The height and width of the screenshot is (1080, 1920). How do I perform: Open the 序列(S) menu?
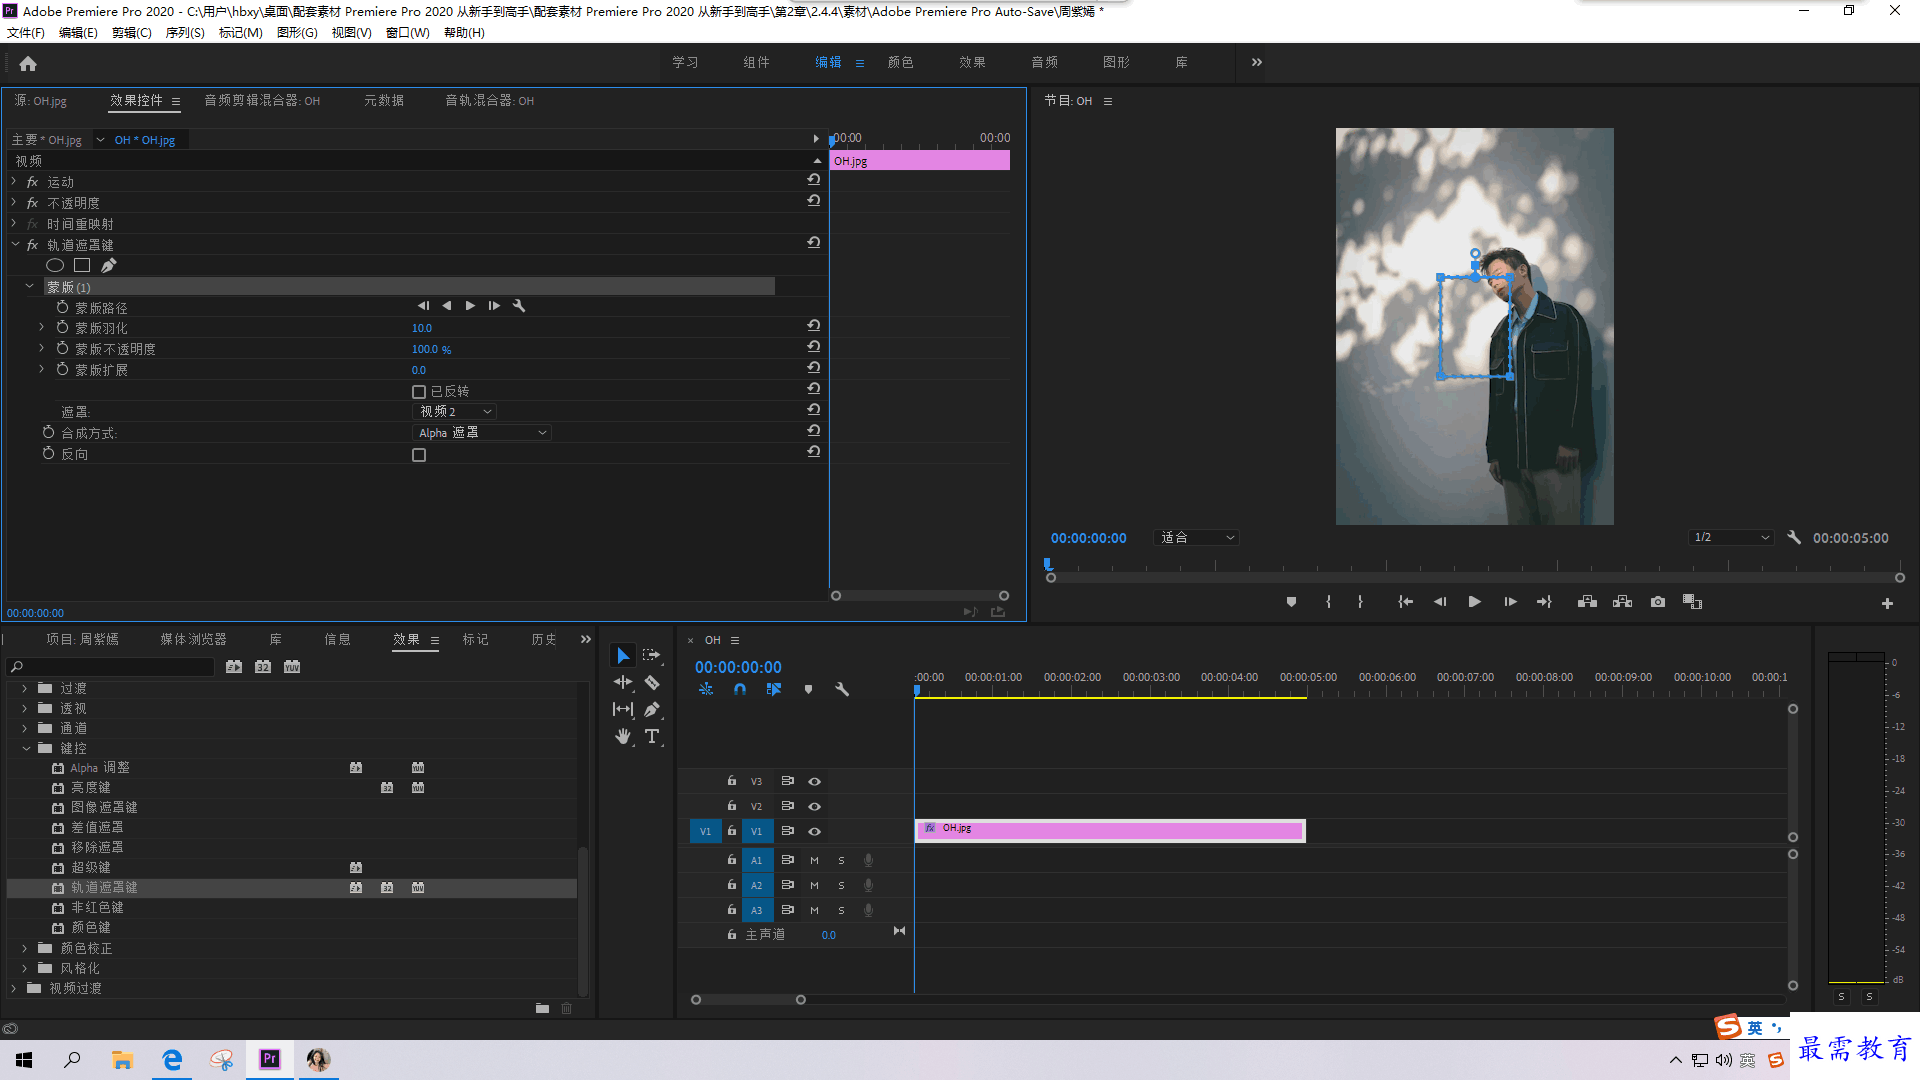pos(185,33)
